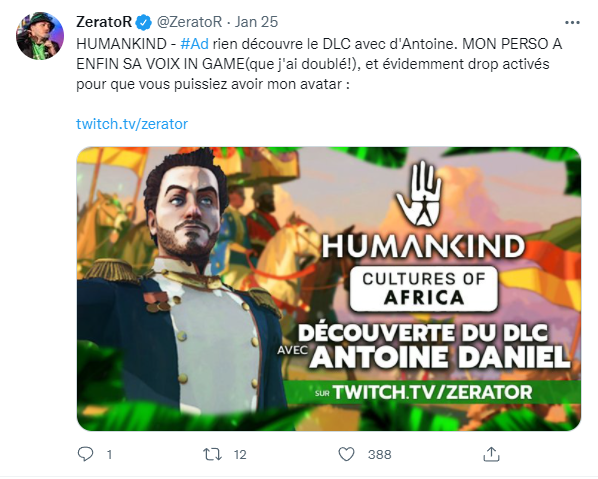
Task: View the retweet count of 12
Action: click(x=240, y=455)
